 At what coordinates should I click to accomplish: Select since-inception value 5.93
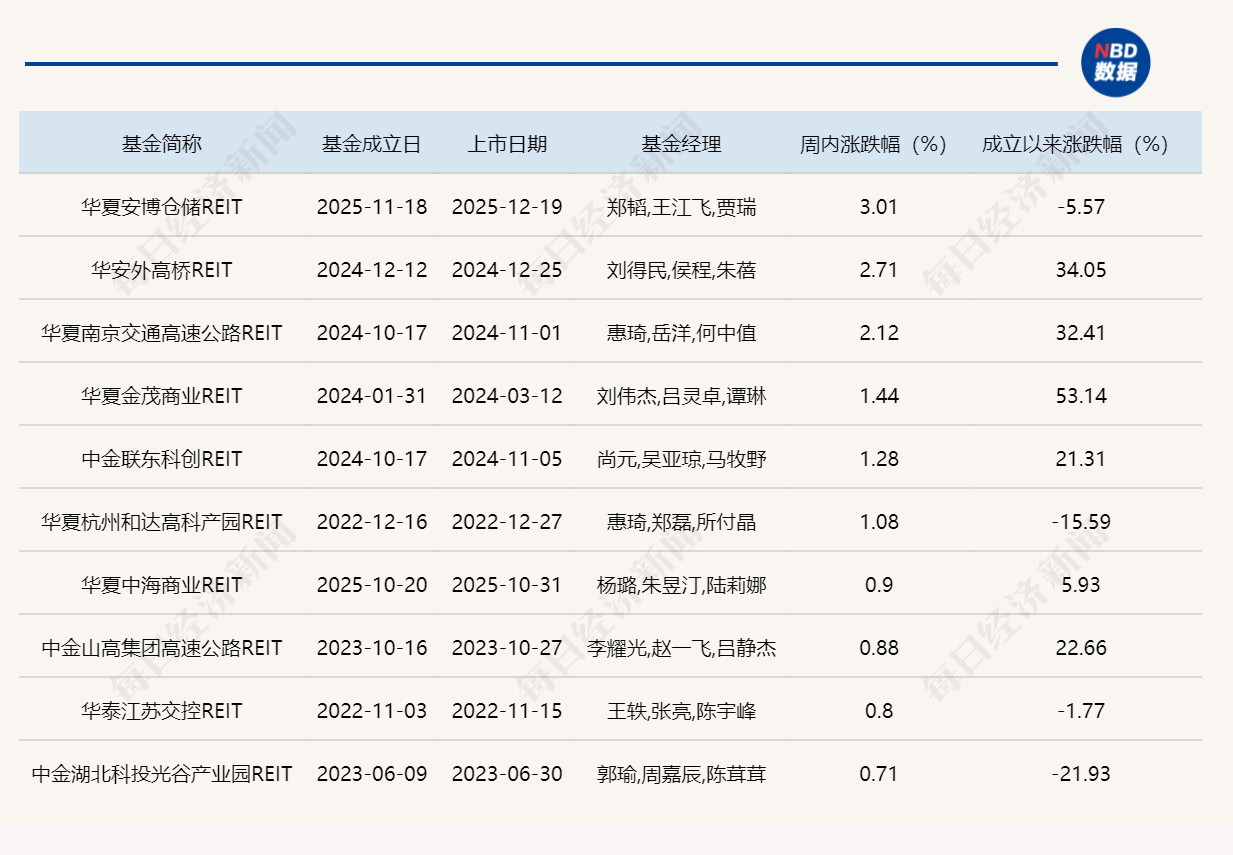point(1081,585)
